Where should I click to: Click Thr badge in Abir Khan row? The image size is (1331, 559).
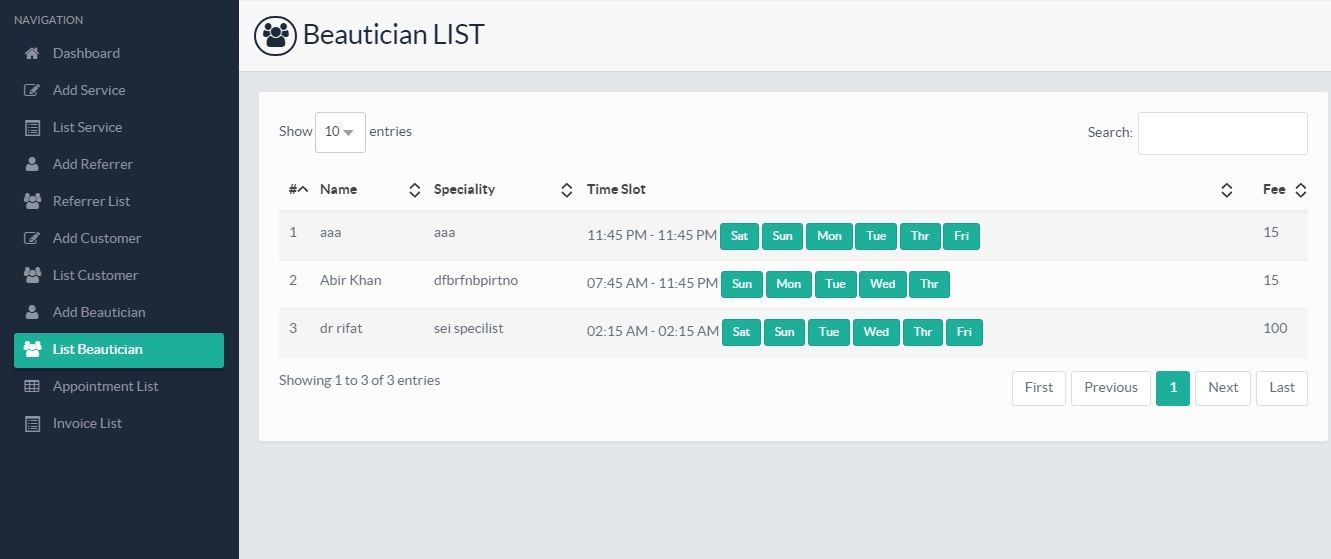[929, 284]
